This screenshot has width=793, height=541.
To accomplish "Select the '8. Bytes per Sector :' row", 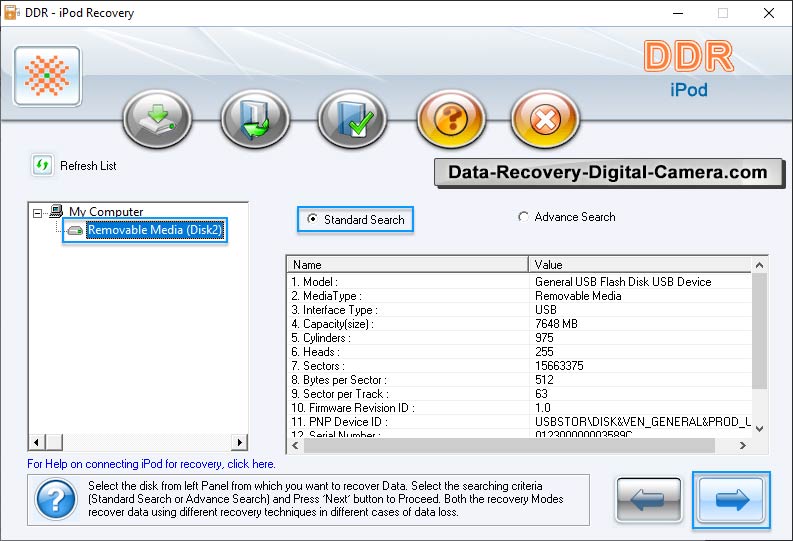I will click(x=519, y=380).
